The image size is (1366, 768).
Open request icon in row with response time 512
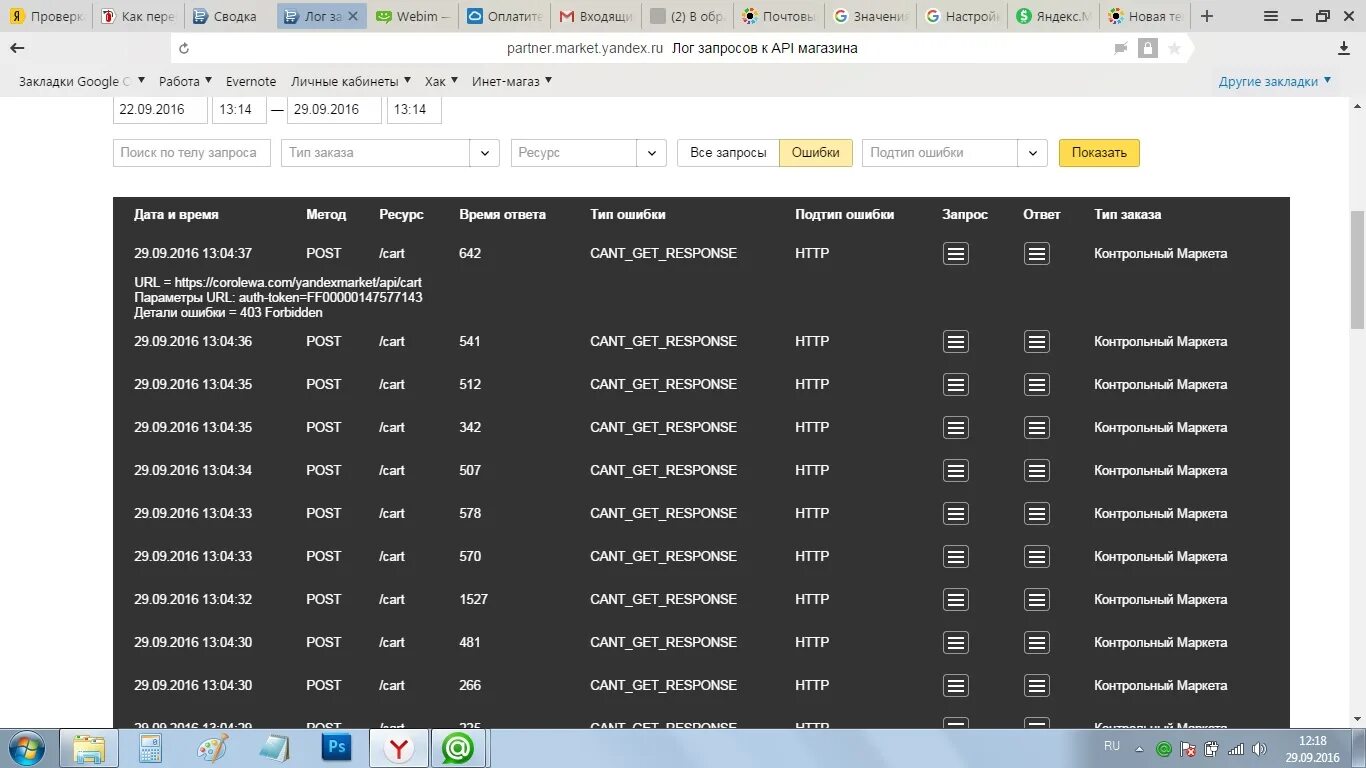point(956,385)
